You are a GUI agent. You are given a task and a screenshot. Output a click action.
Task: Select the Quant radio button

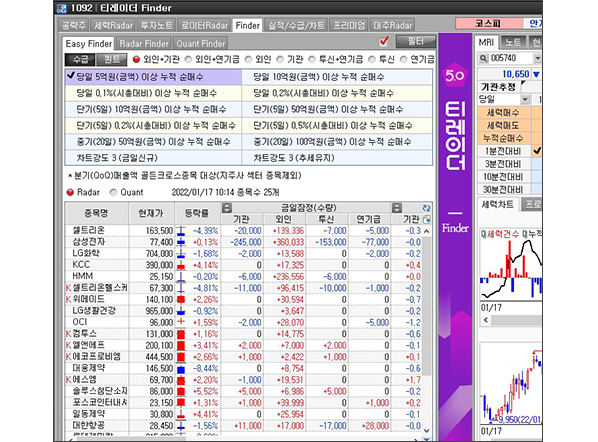[x=113, y=192]
